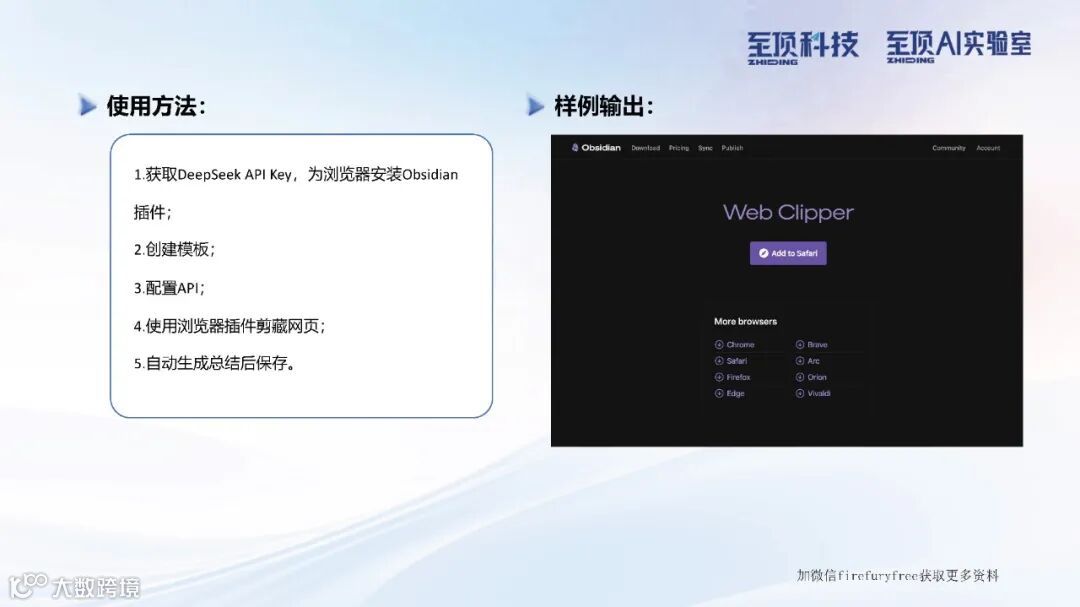Click the 至顶科技 logo

click(803, 47)
